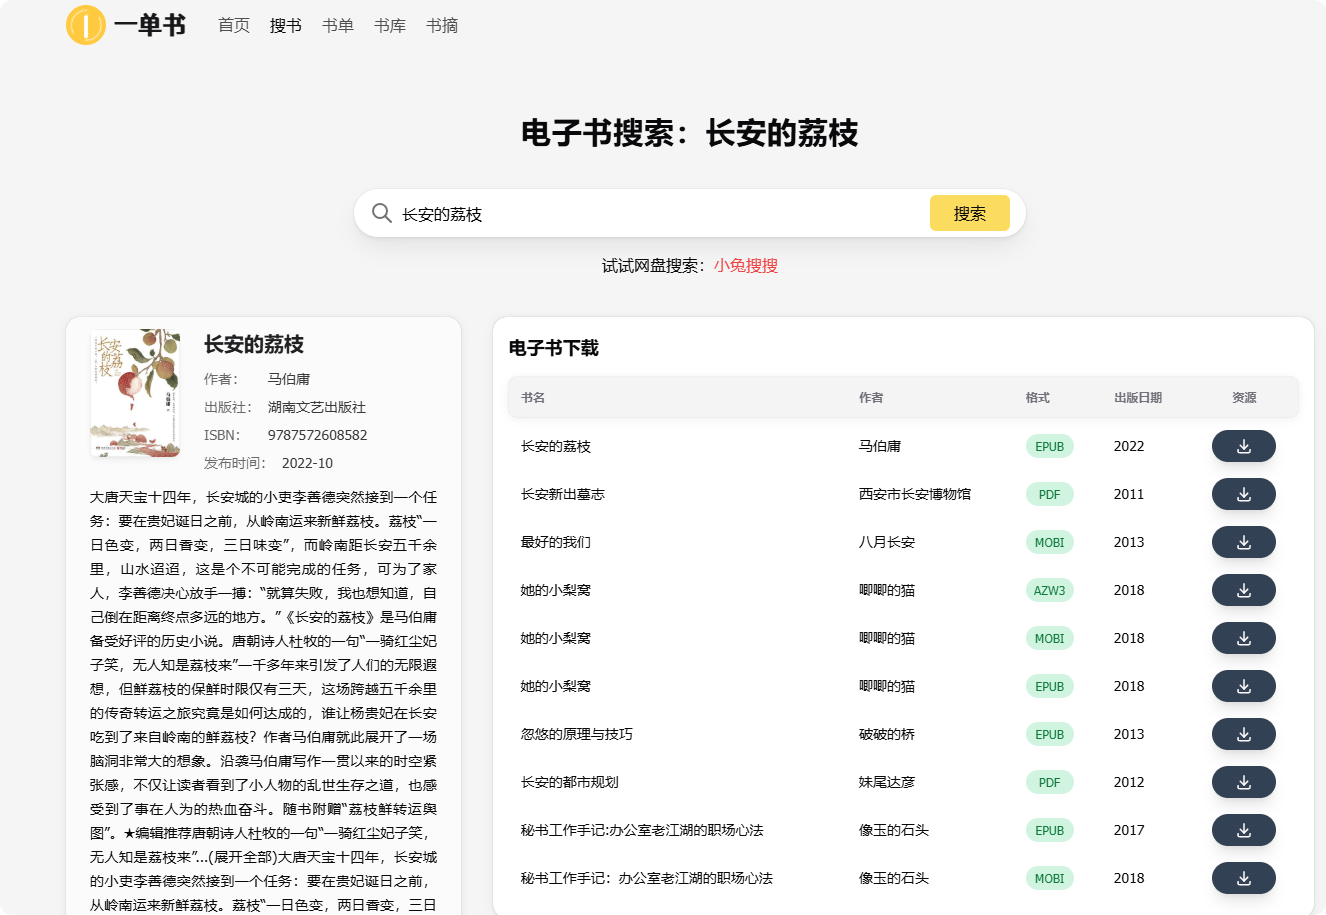Viewport: 1326px width, 915px height.
Task: Click book name 忽悠的原理与技巧
Action: [577, 734]
